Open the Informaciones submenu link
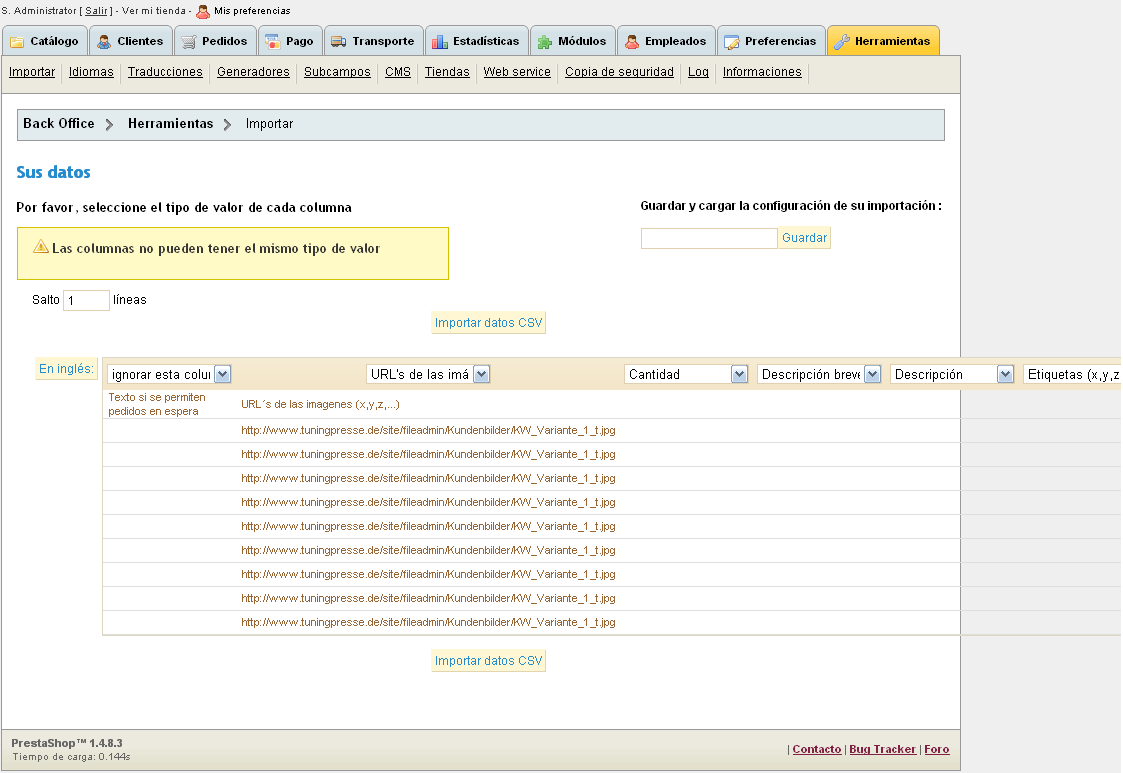1123x773 pixels. coord(761,72)
